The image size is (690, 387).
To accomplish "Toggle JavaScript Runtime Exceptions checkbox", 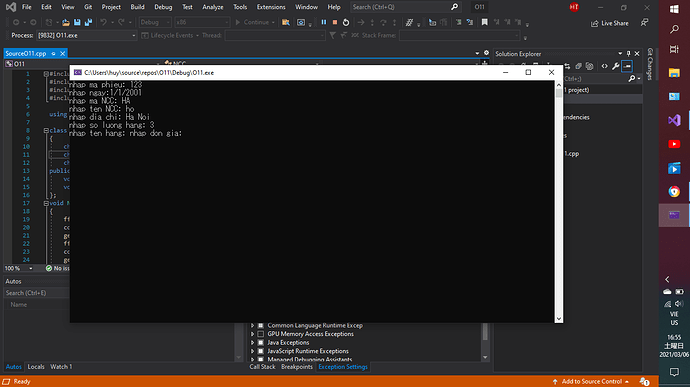I will coord(261,351).
